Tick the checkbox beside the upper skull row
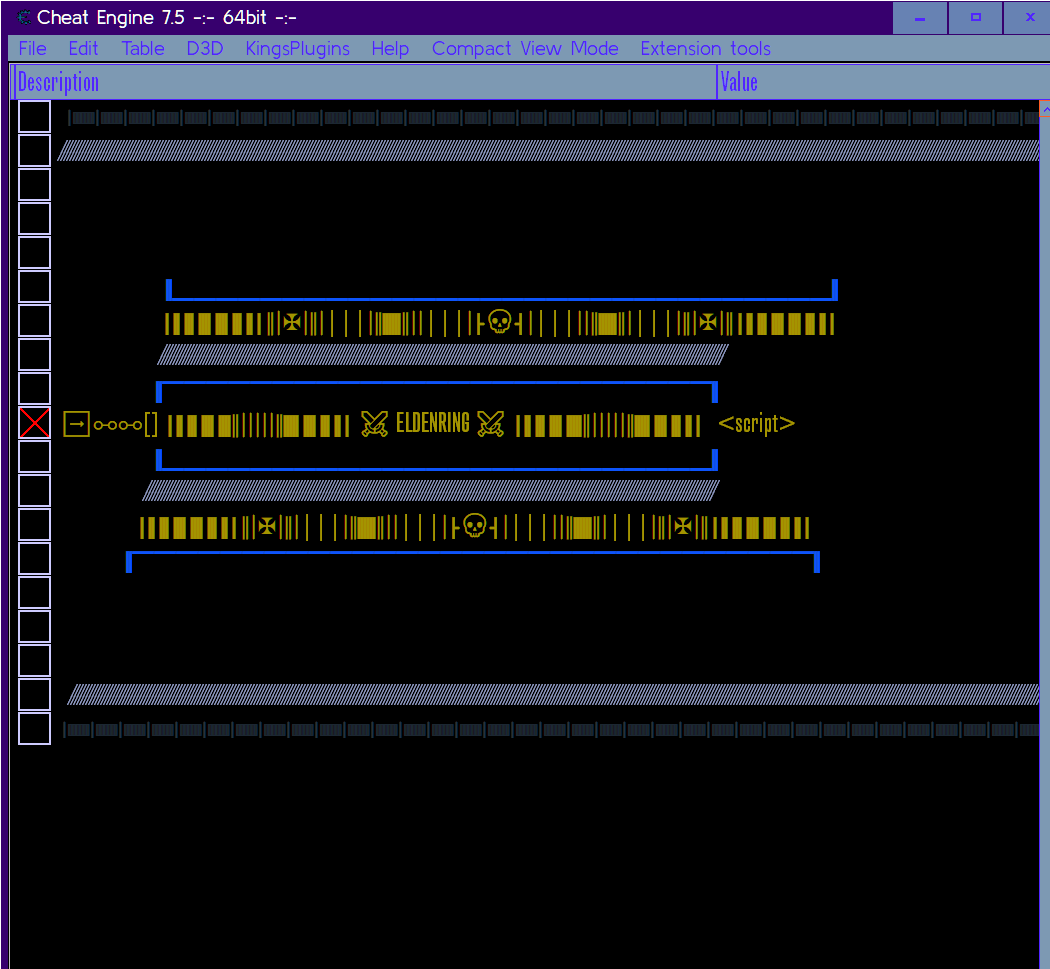 tap(35, 321)
